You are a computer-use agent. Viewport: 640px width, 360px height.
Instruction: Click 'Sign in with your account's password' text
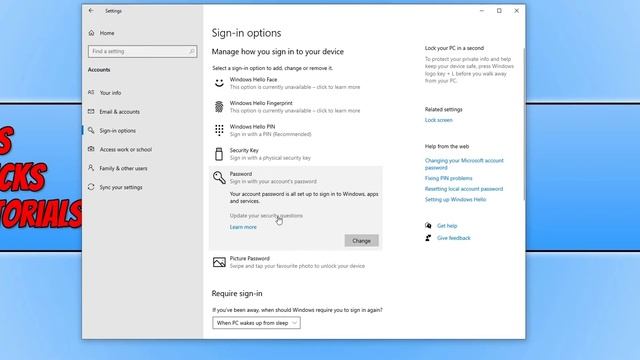click(x=273, y=181)
